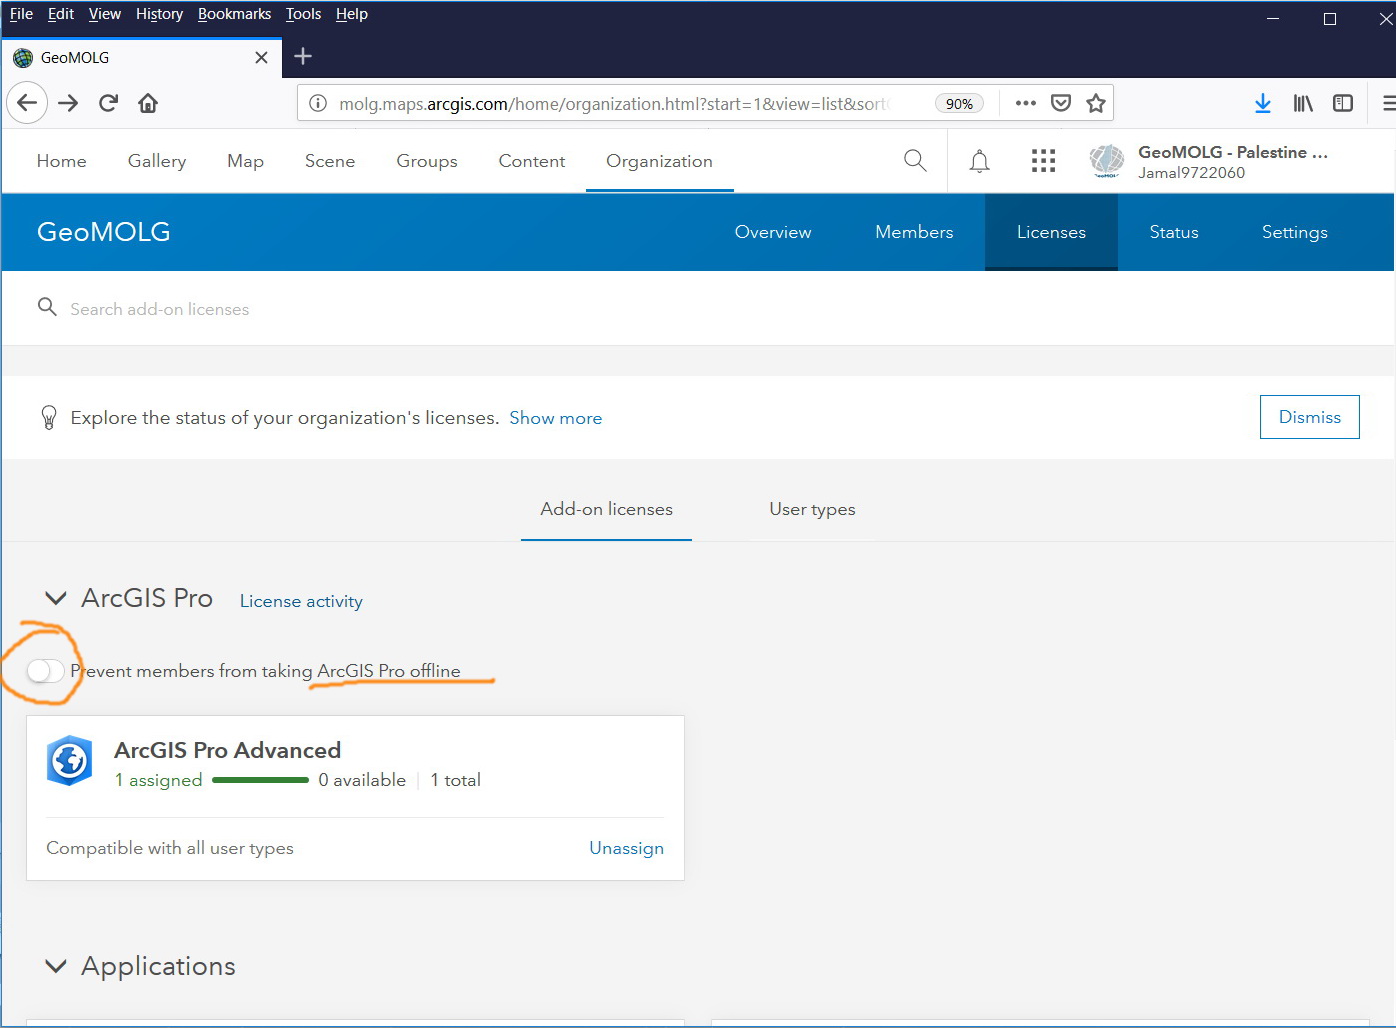Open the License activity link
Viewport: 1396px width, 1028px height.
click(x=301, y=601)
